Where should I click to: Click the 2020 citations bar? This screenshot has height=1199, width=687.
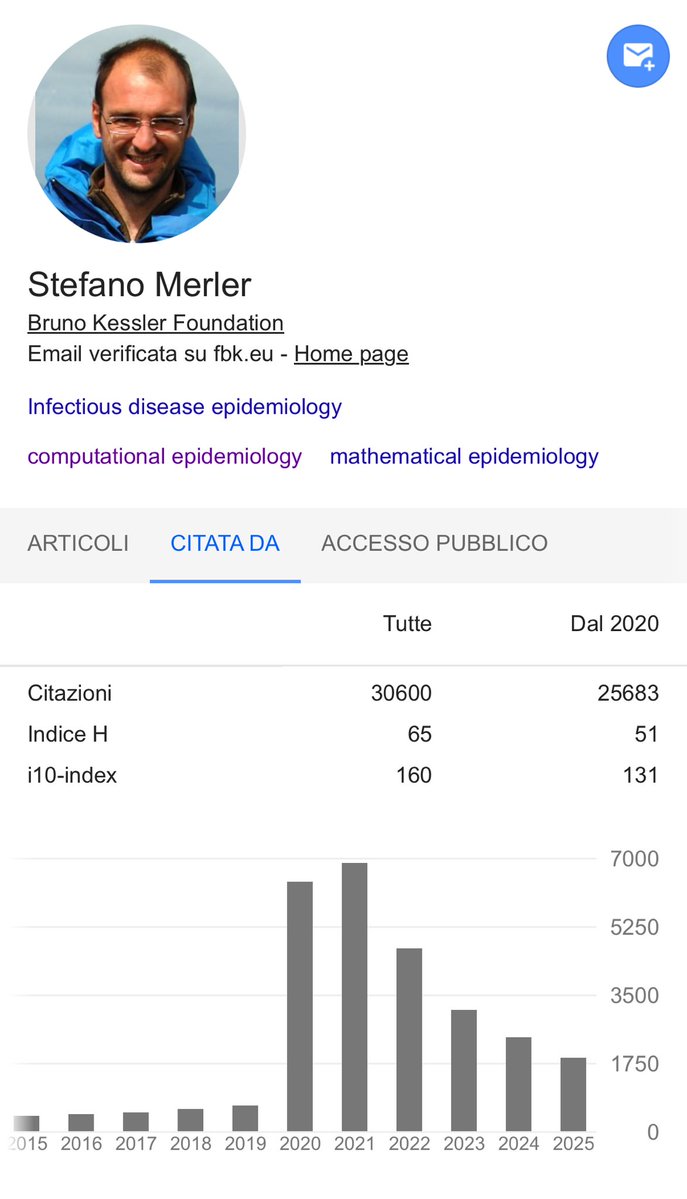[x=300, y=1006]
